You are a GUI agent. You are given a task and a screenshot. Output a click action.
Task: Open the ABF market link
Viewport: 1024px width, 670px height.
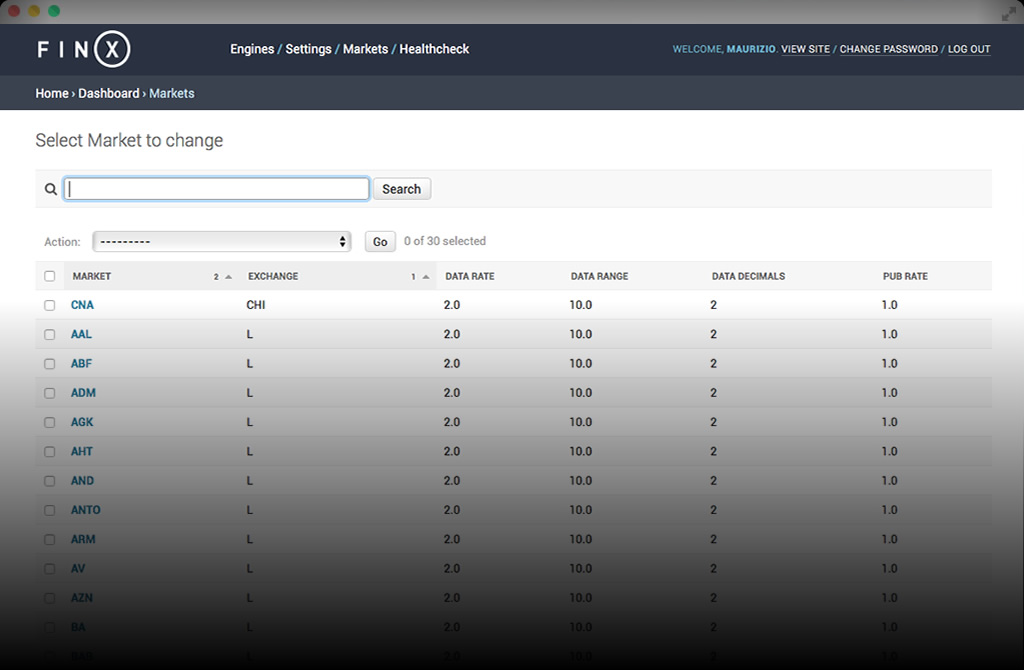coord(81,364)
